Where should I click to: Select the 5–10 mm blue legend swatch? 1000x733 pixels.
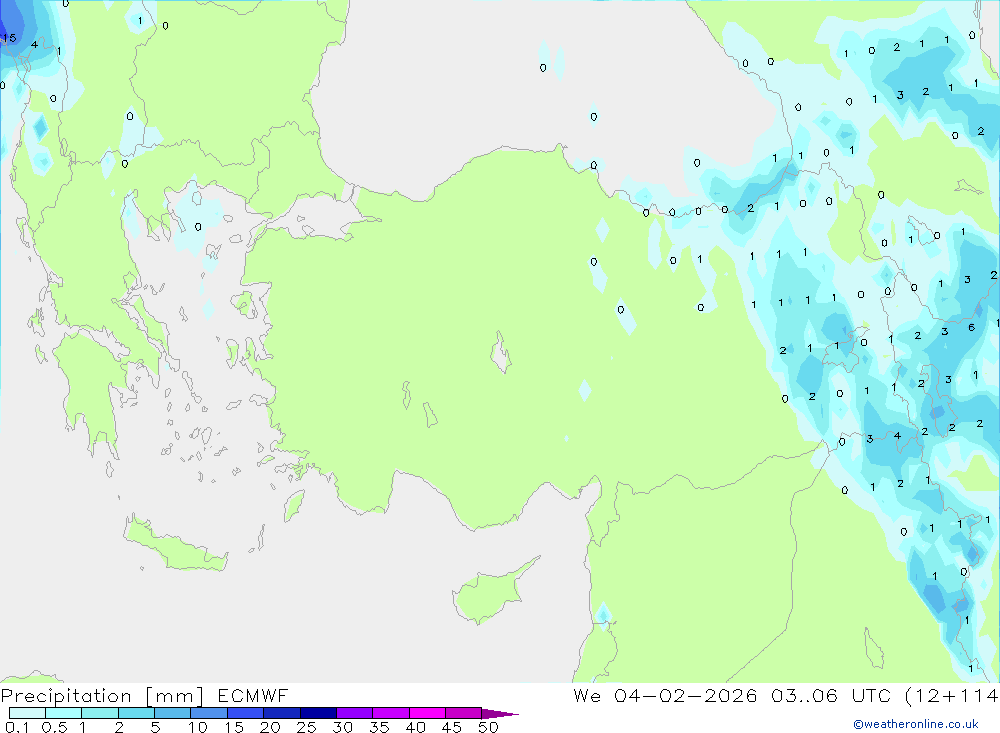(x=173, y=713)
